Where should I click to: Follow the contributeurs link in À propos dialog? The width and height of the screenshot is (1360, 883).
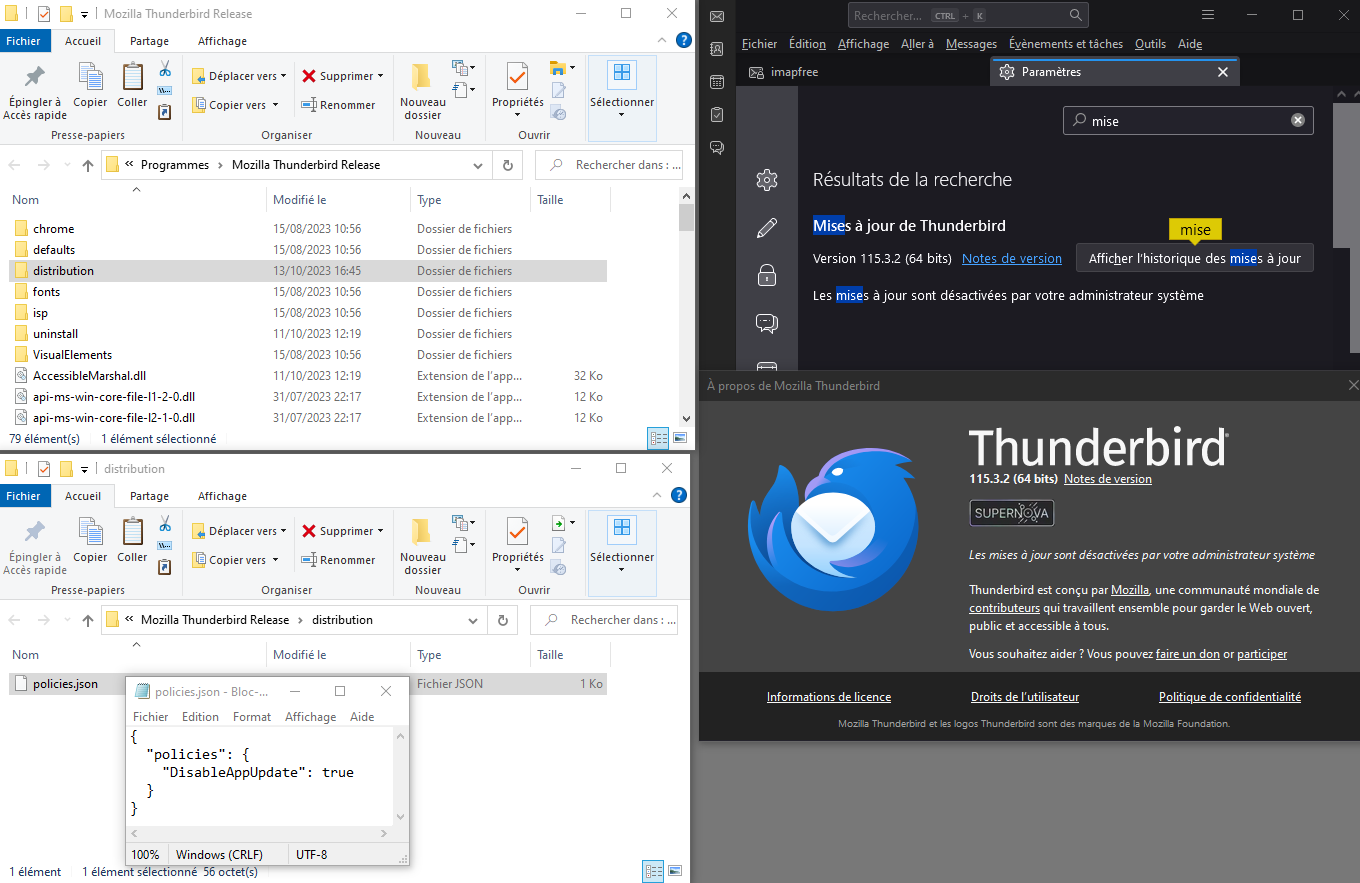[1005, 608]
